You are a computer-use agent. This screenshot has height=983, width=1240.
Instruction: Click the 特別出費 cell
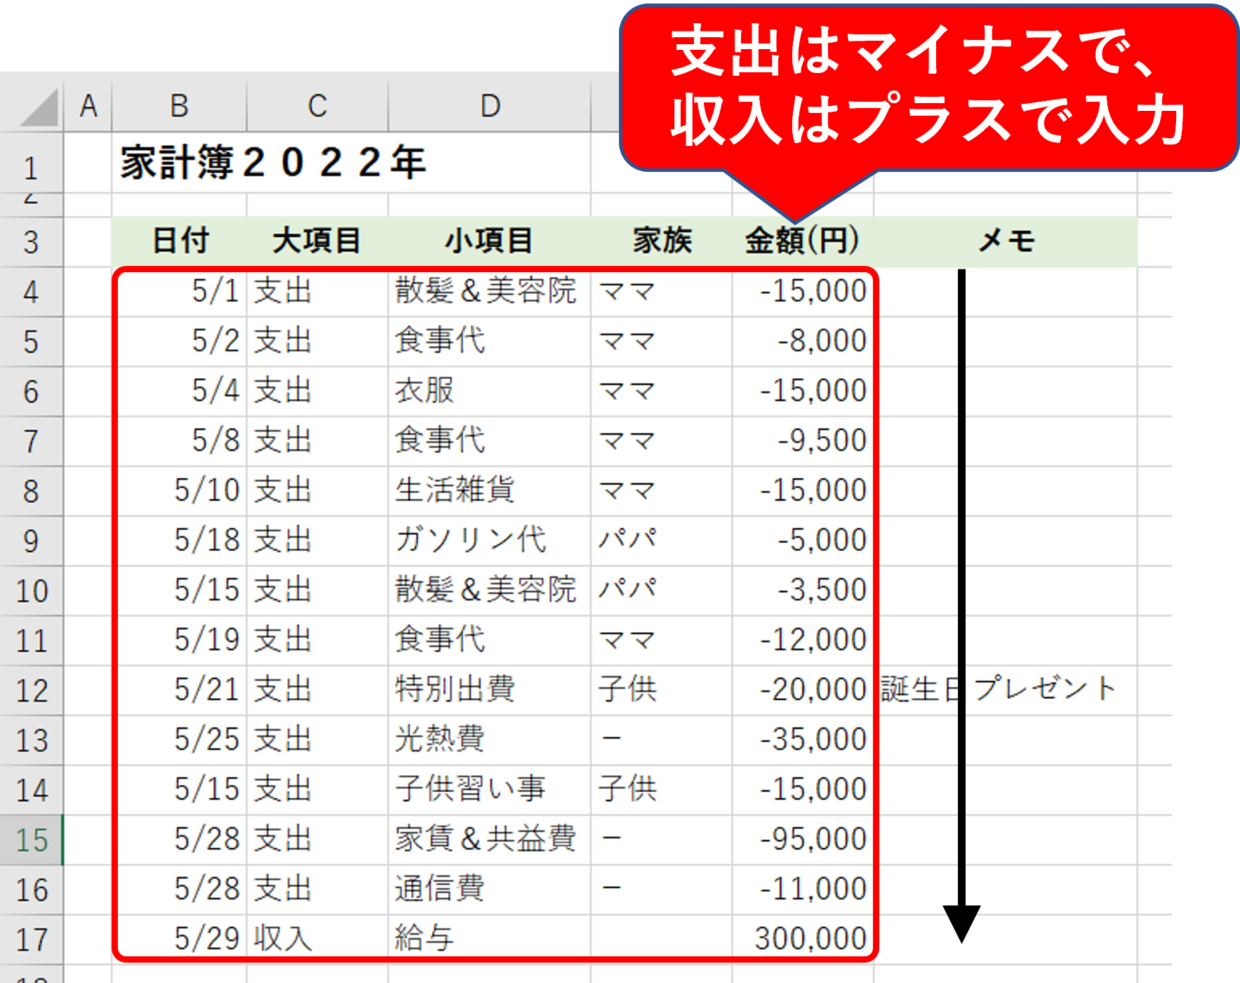489,690
